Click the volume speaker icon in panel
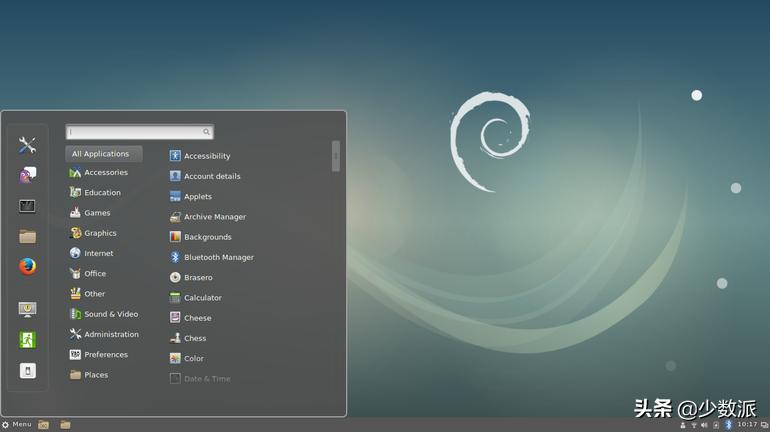 [x=704, y=425]
